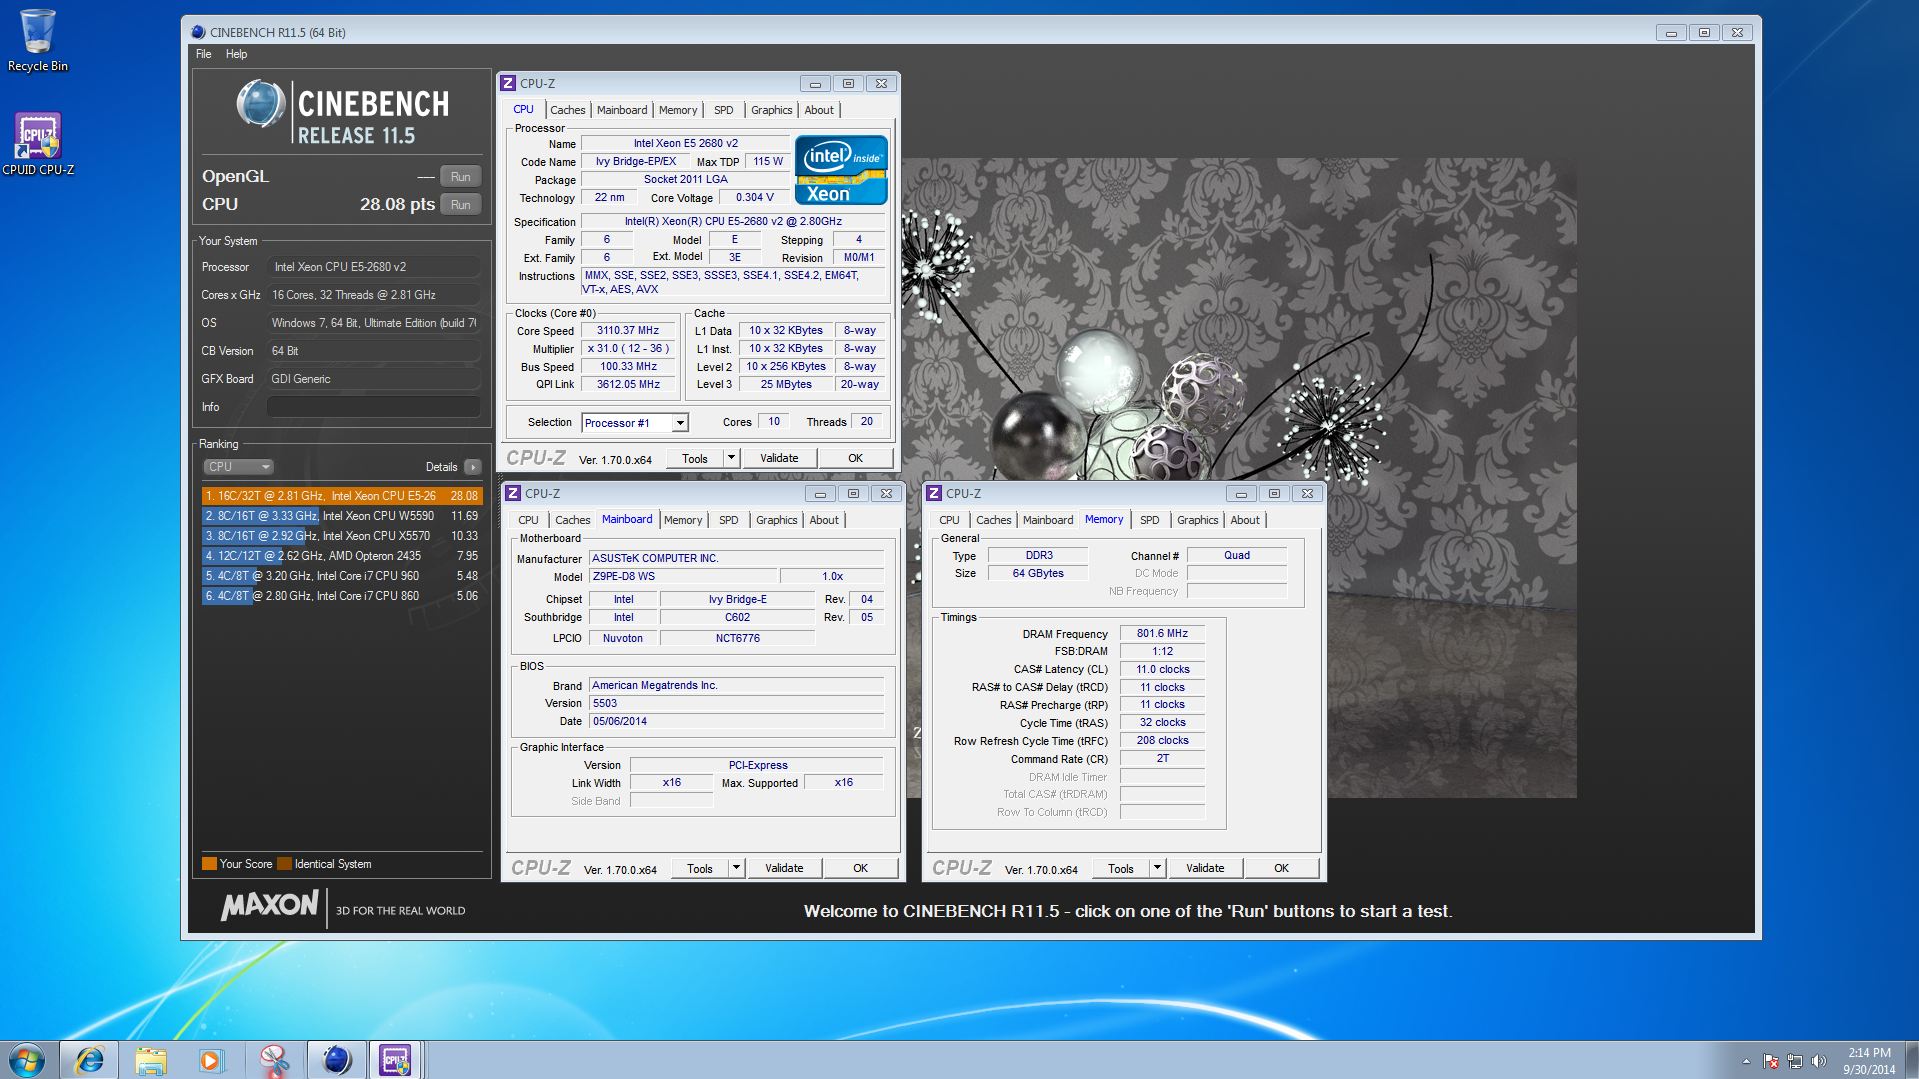1919x1079 pixels.
Task: Switch to Cinebench via its taskbar icon
Action: [x=336, y=1060]
